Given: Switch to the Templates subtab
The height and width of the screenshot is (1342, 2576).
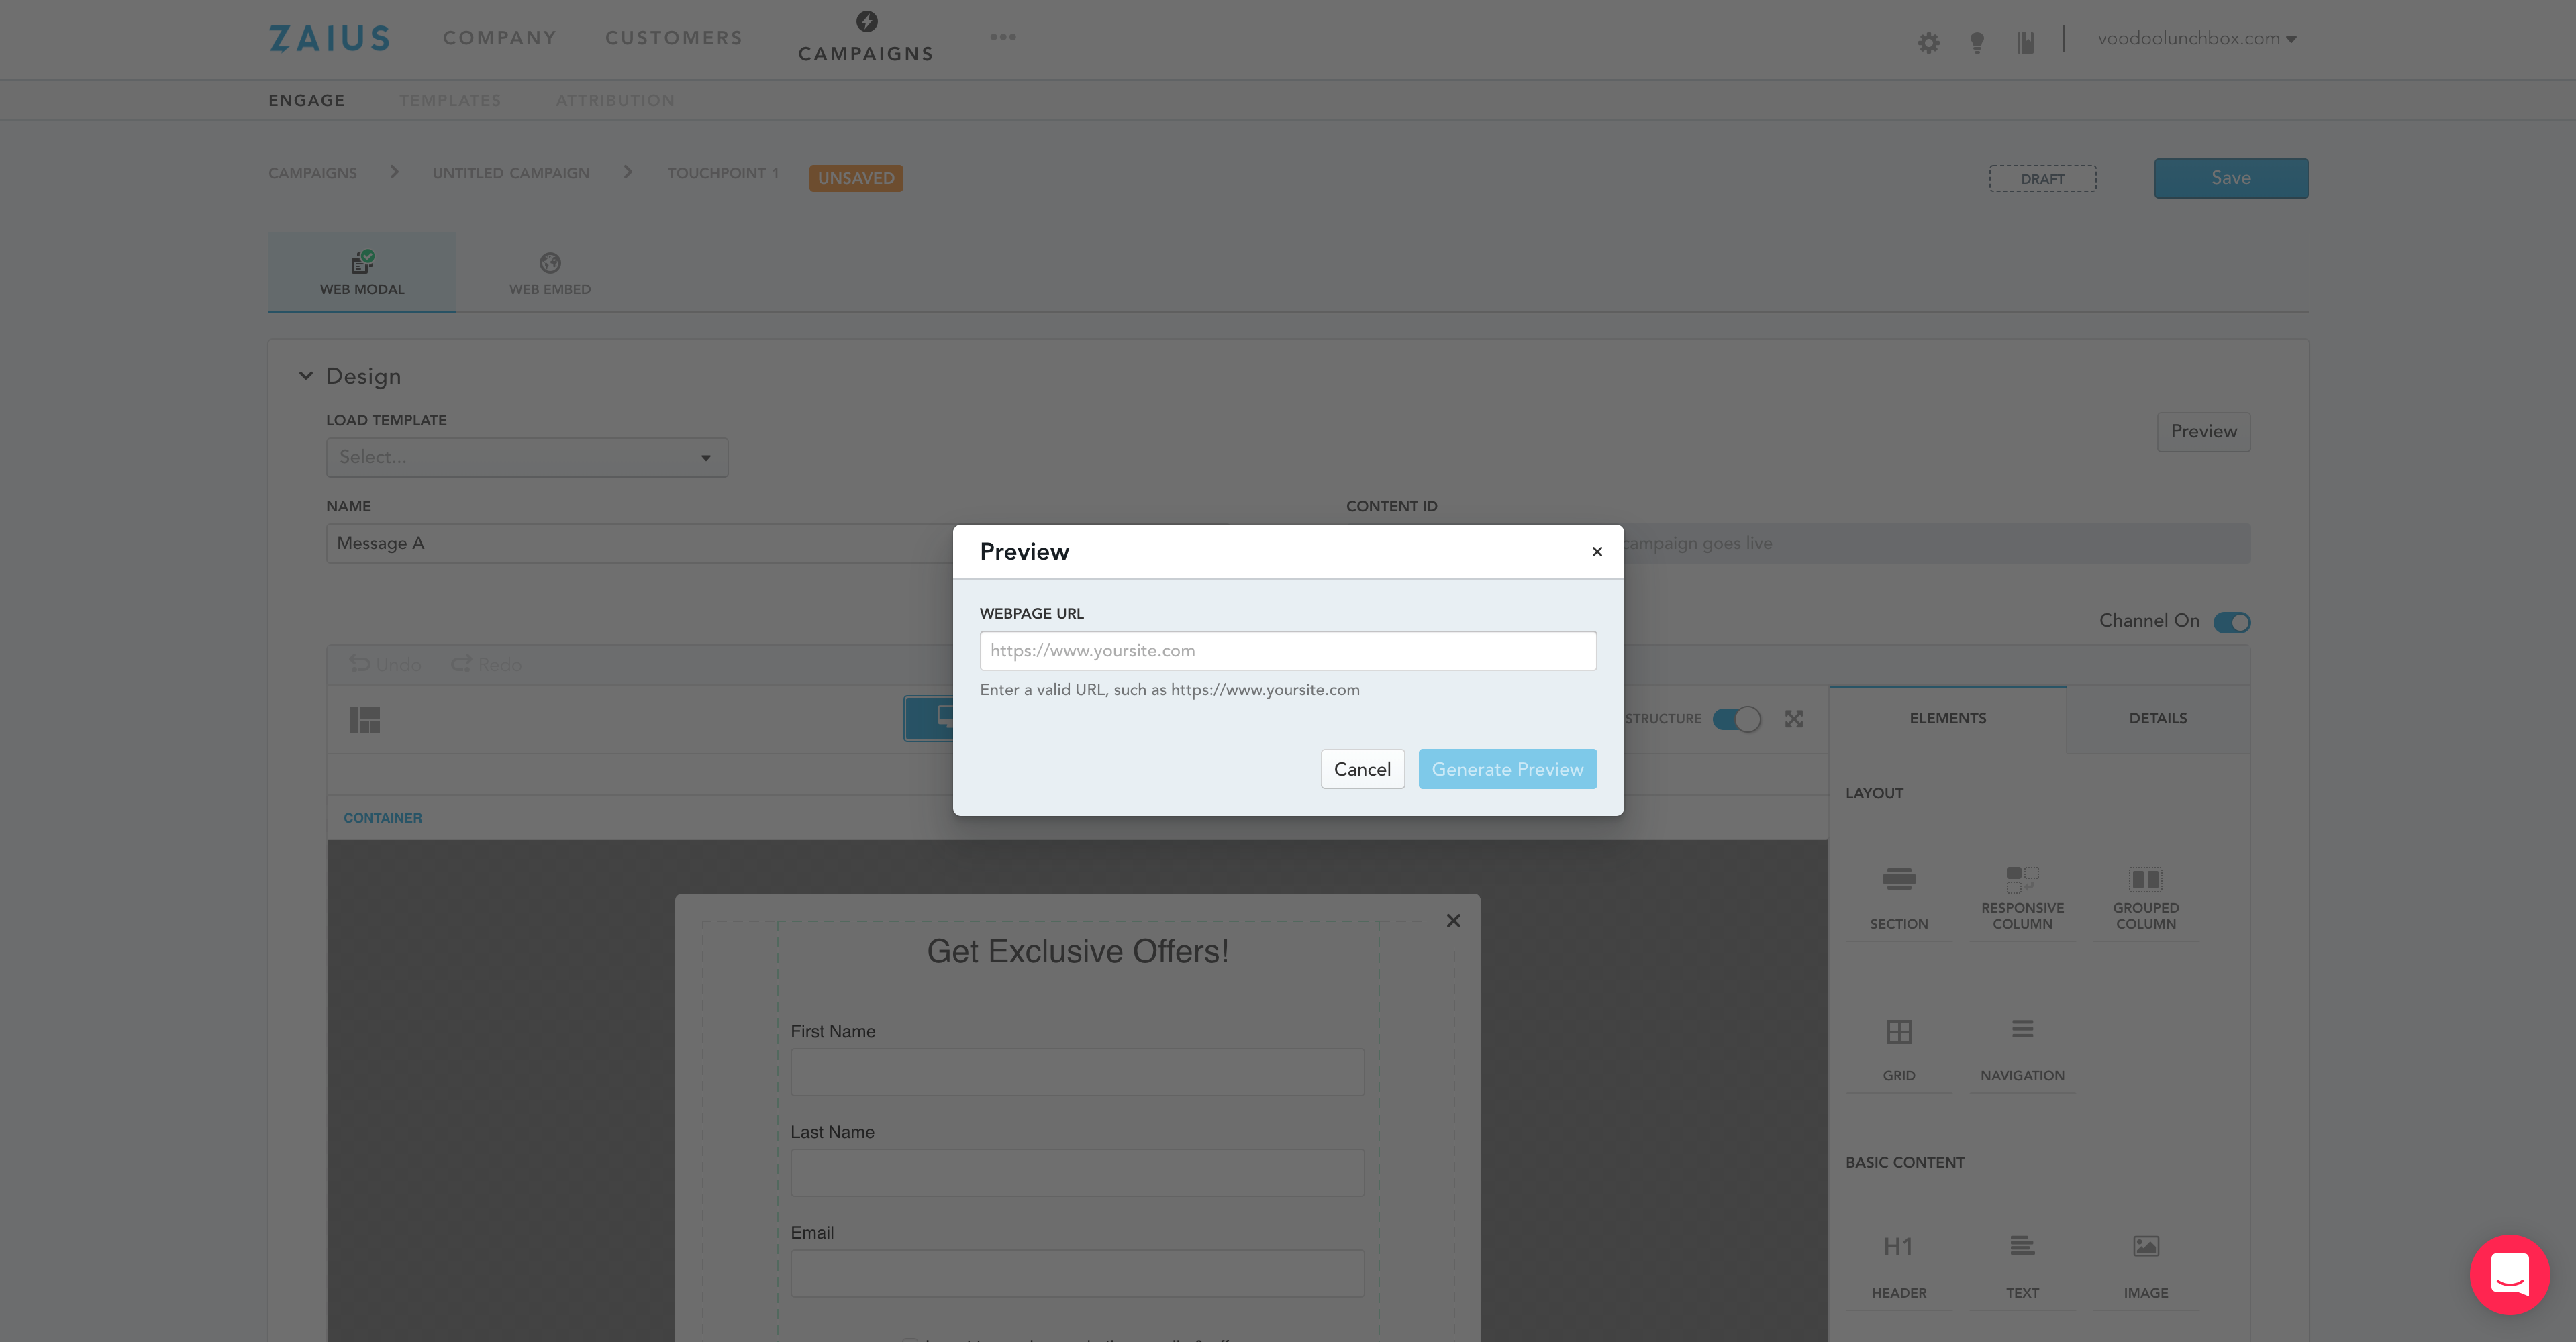Looking at the screenshot, I should (x=450, y=100).
